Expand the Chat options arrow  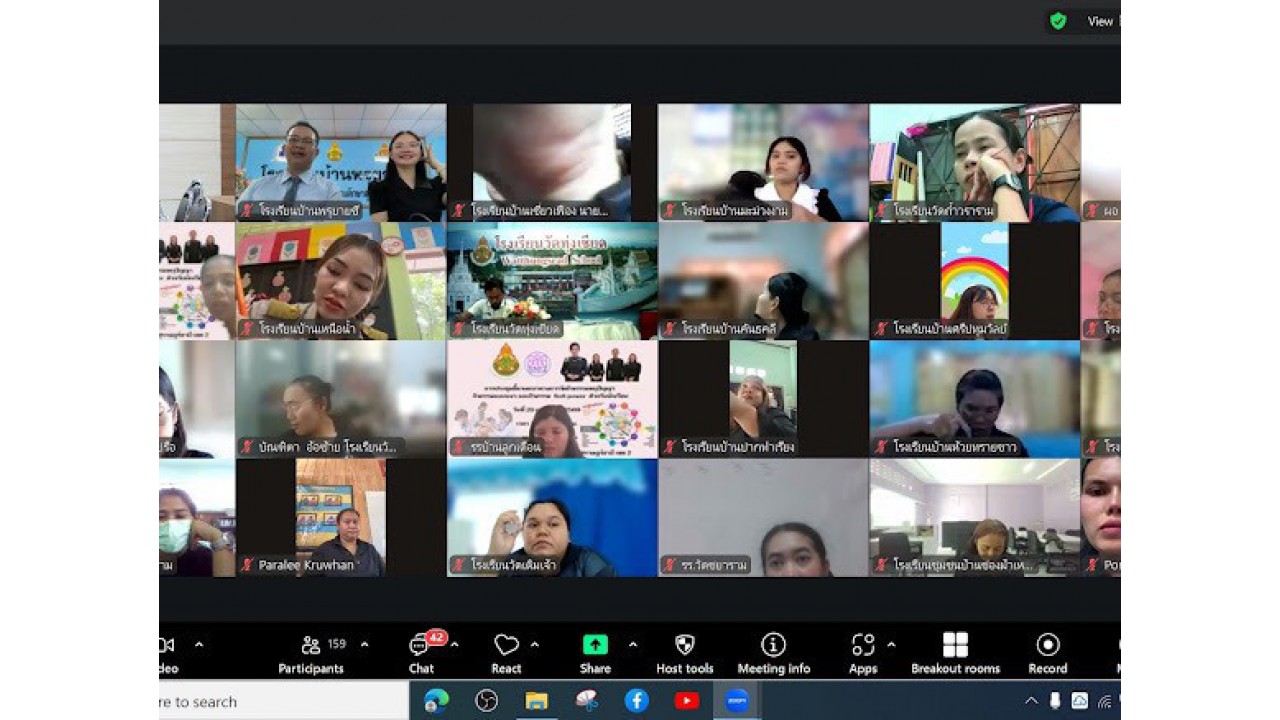[455, 645]
